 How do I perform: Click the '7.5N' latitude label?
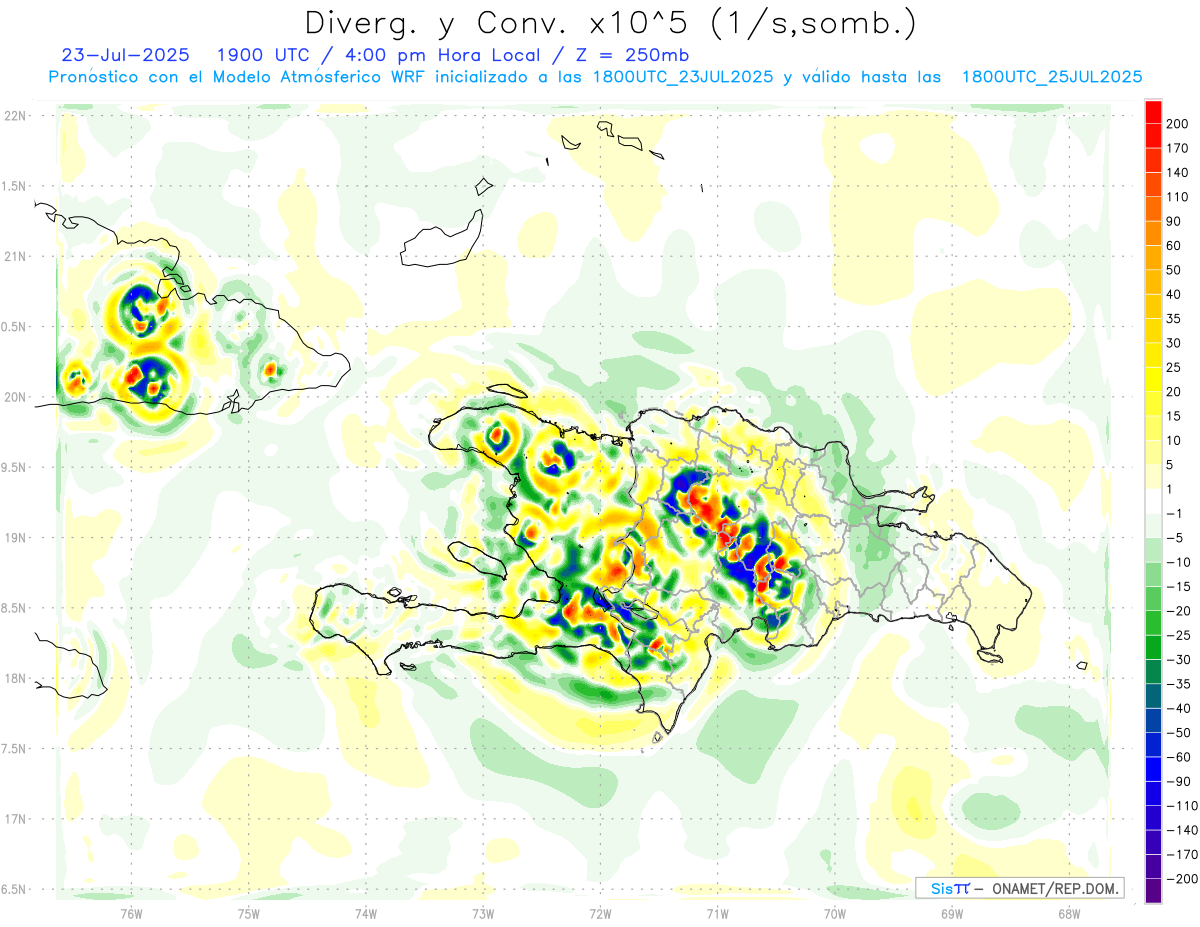pos(15,749)
